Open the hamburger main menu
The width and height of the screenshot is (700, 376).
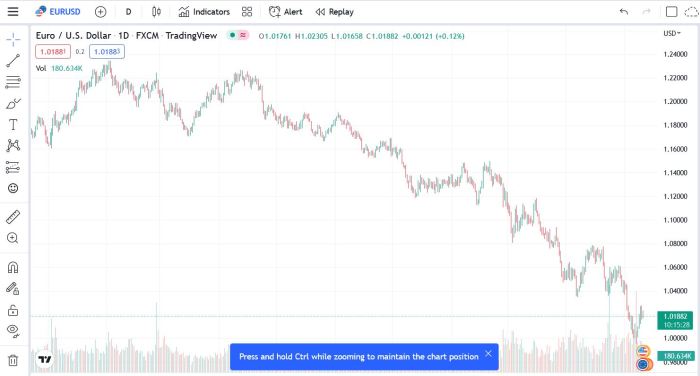click(x=13, y=12)
